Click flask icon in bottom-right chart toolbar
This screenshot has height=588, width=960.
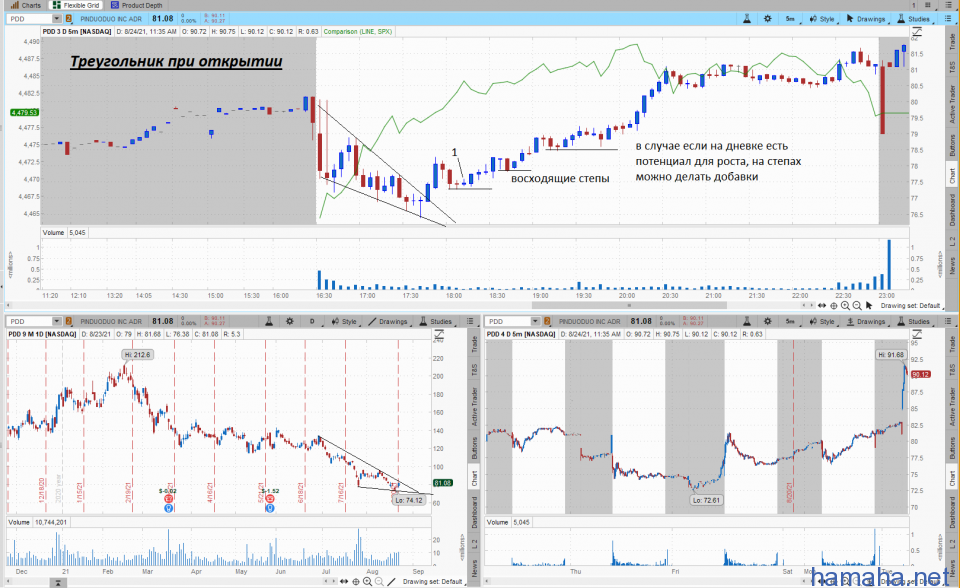pos(746,321)
